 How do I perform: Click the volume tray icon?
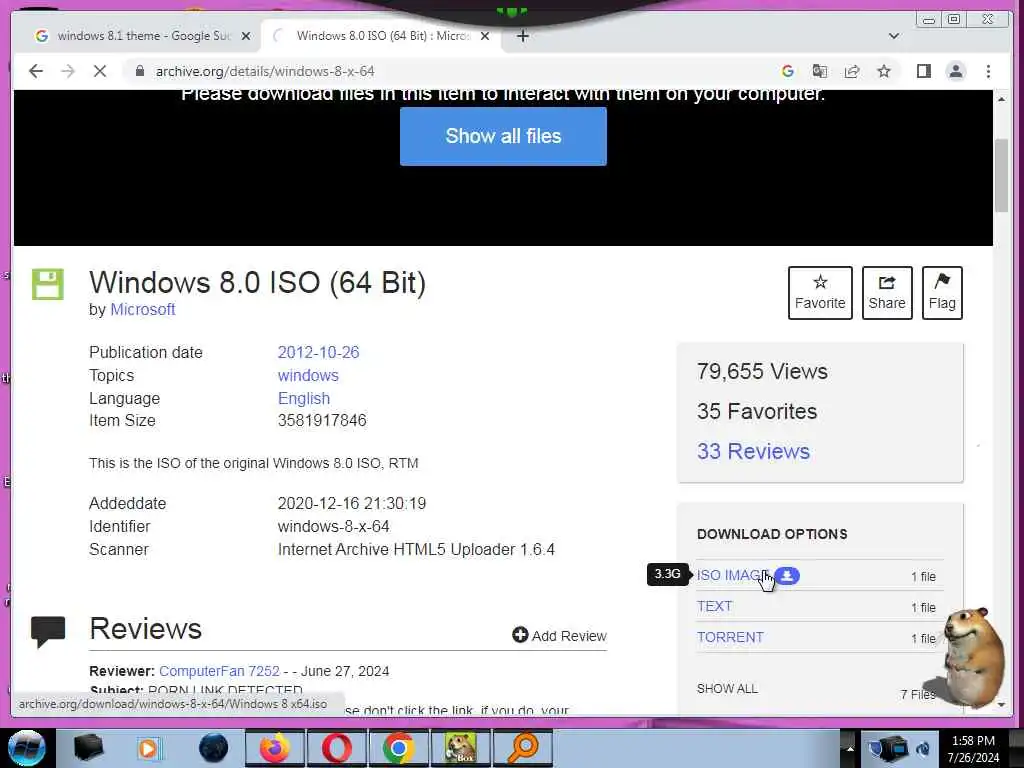click(923, 749)
